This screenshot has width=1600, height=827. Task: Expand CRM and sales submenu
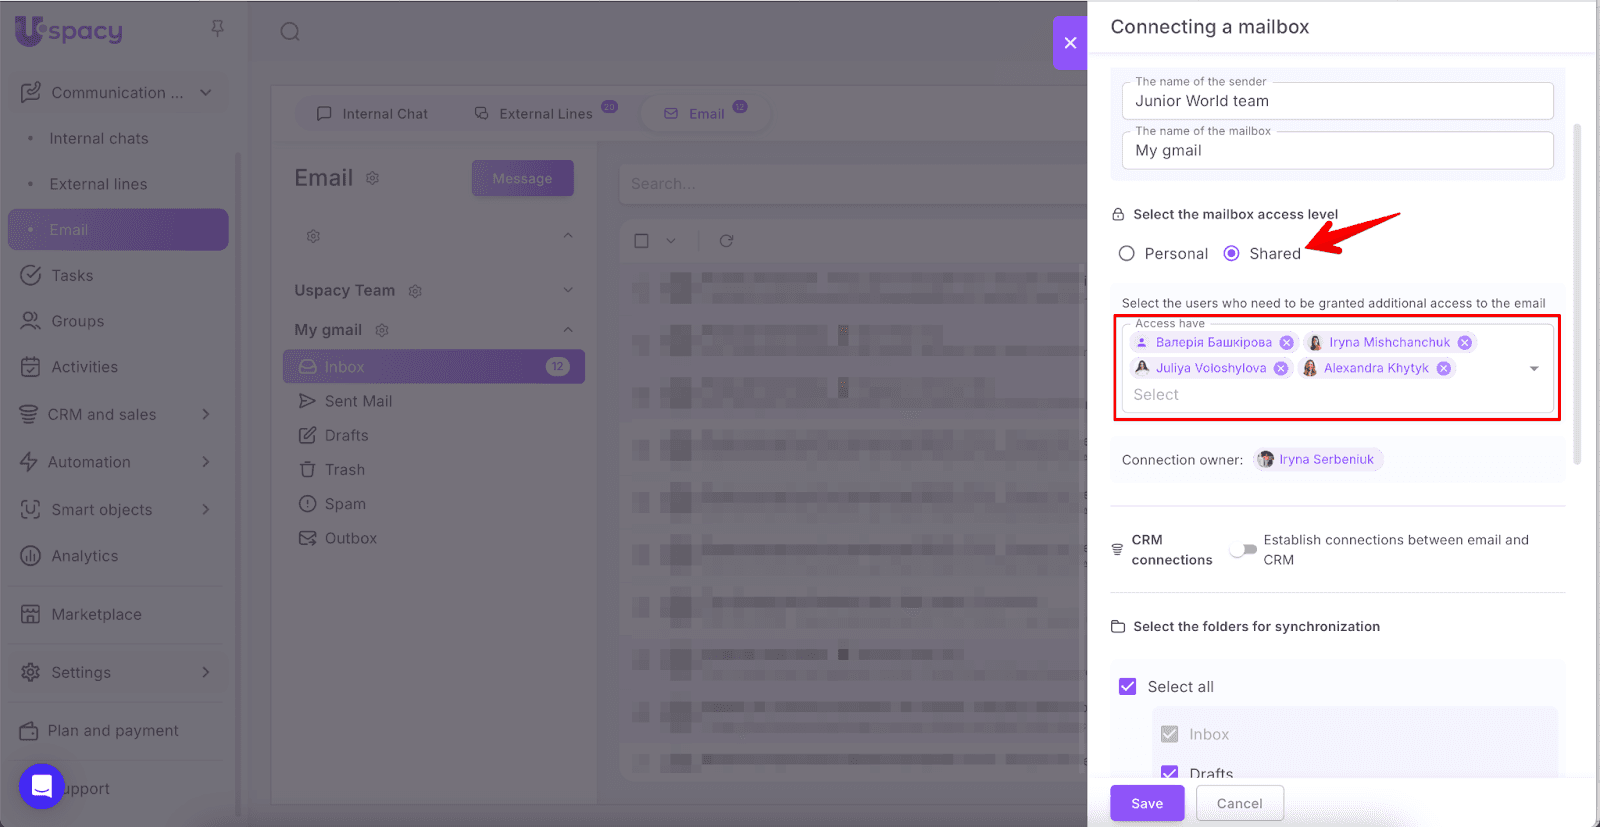206,414
